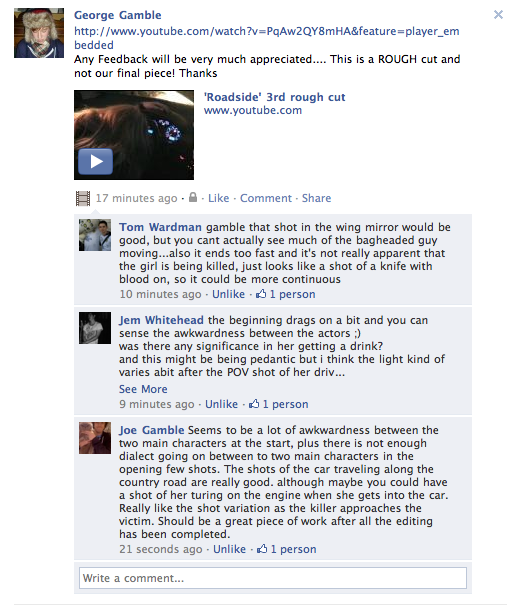Unlike Jem Whitehead's comment
515x611 pixels.
[x=221, y=404]
